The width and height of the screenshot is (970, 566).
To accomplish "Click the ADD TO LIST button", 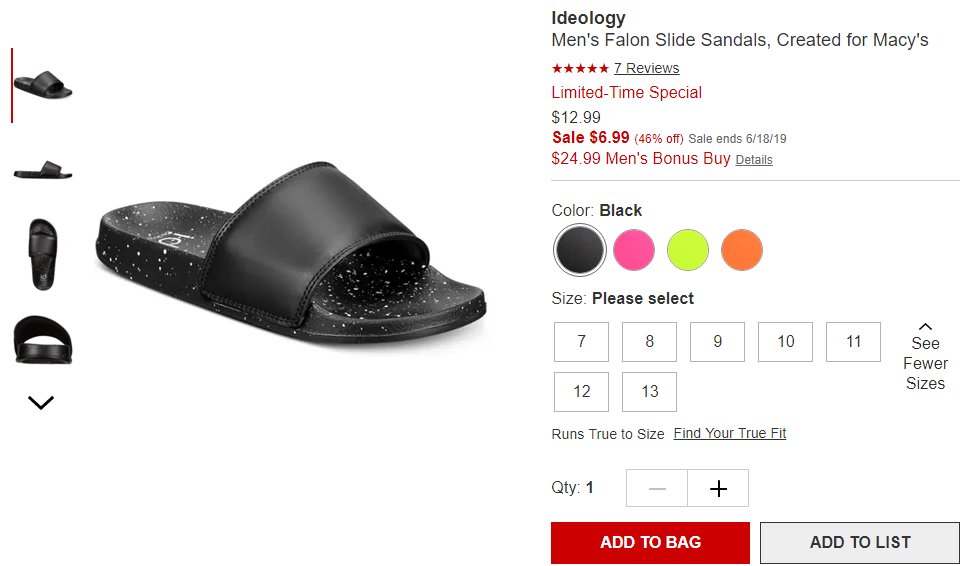I will point(860,542).
